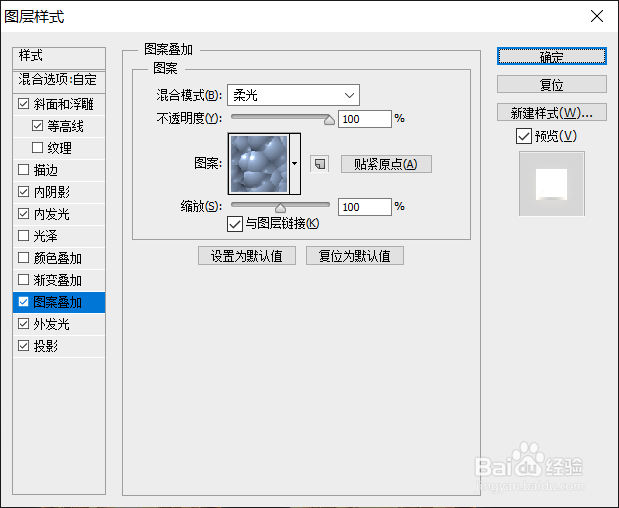This screenshot has height=508, width=619.
Task: Open the 混合模式 dropdown showing 柔光
Action: click(x=293, y=95)
